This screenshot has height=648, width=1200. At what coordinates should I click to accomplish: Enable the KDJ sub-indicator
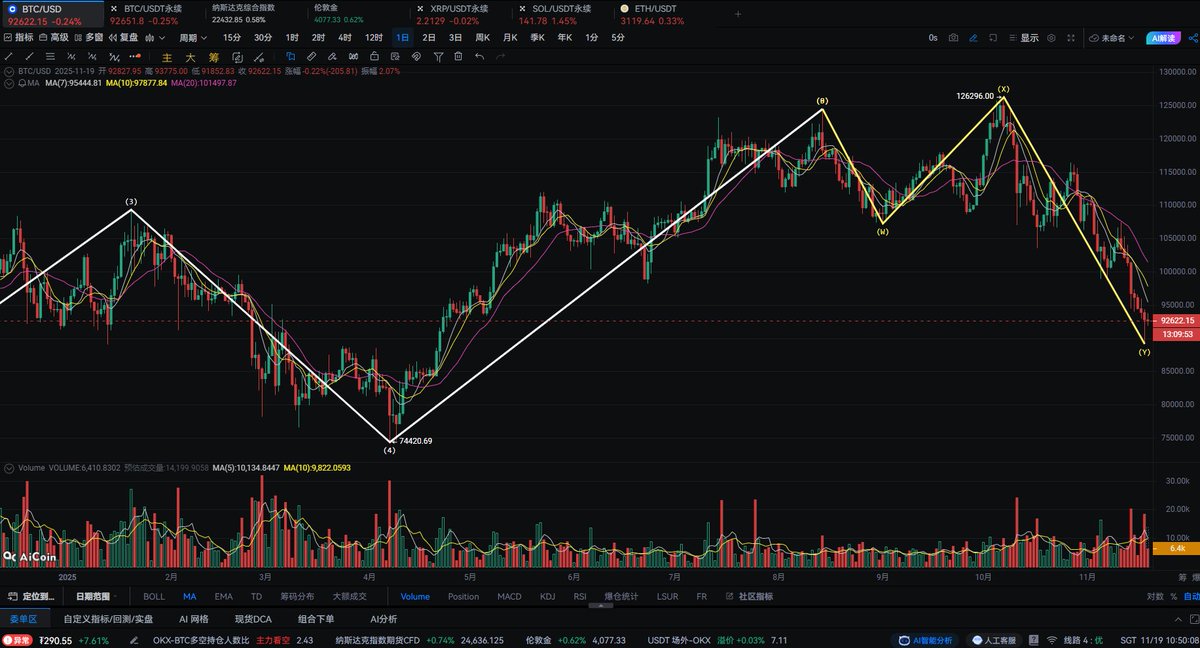pyautogui.click(x=547, y=596)
